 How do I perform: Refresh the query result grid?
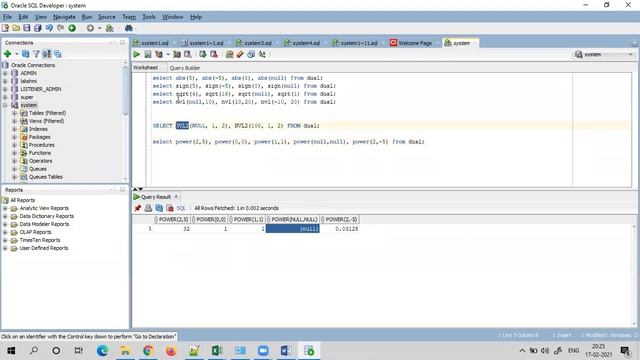pyautogui.click(x=159, y=208)
